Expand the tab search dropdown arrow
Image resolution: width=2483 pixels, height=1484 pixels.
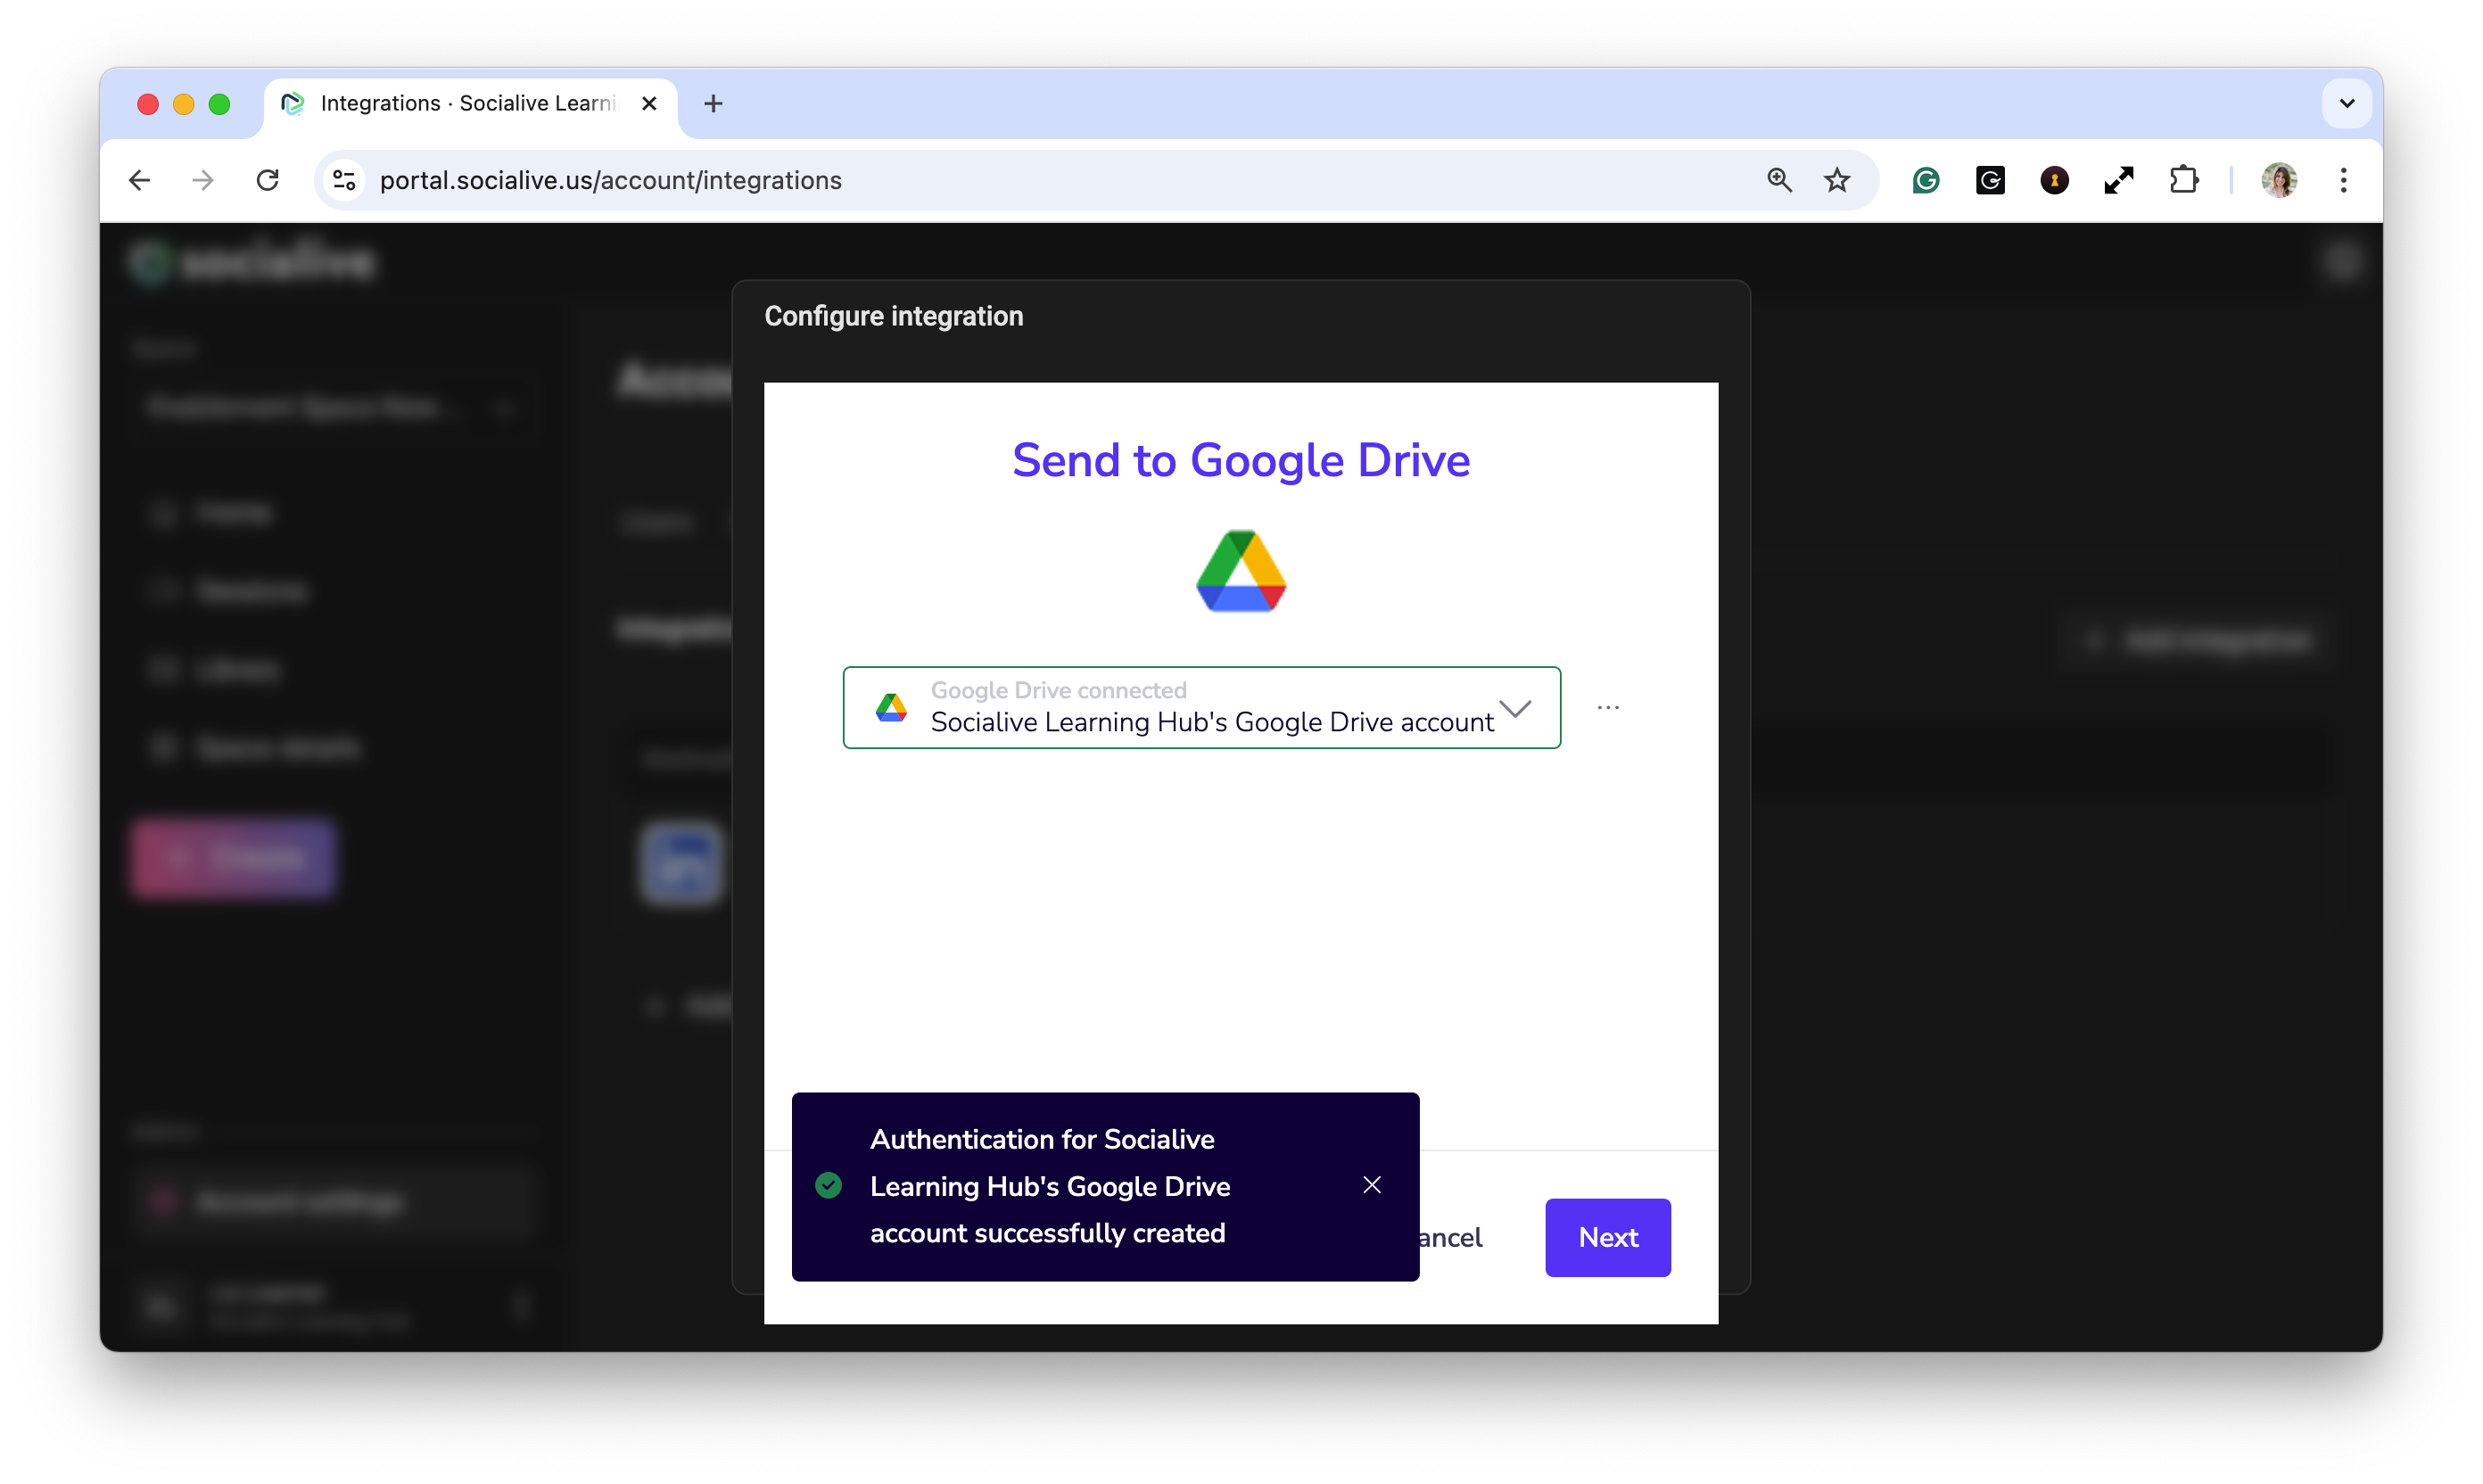pyautogui.click(x=2346, y=103)
